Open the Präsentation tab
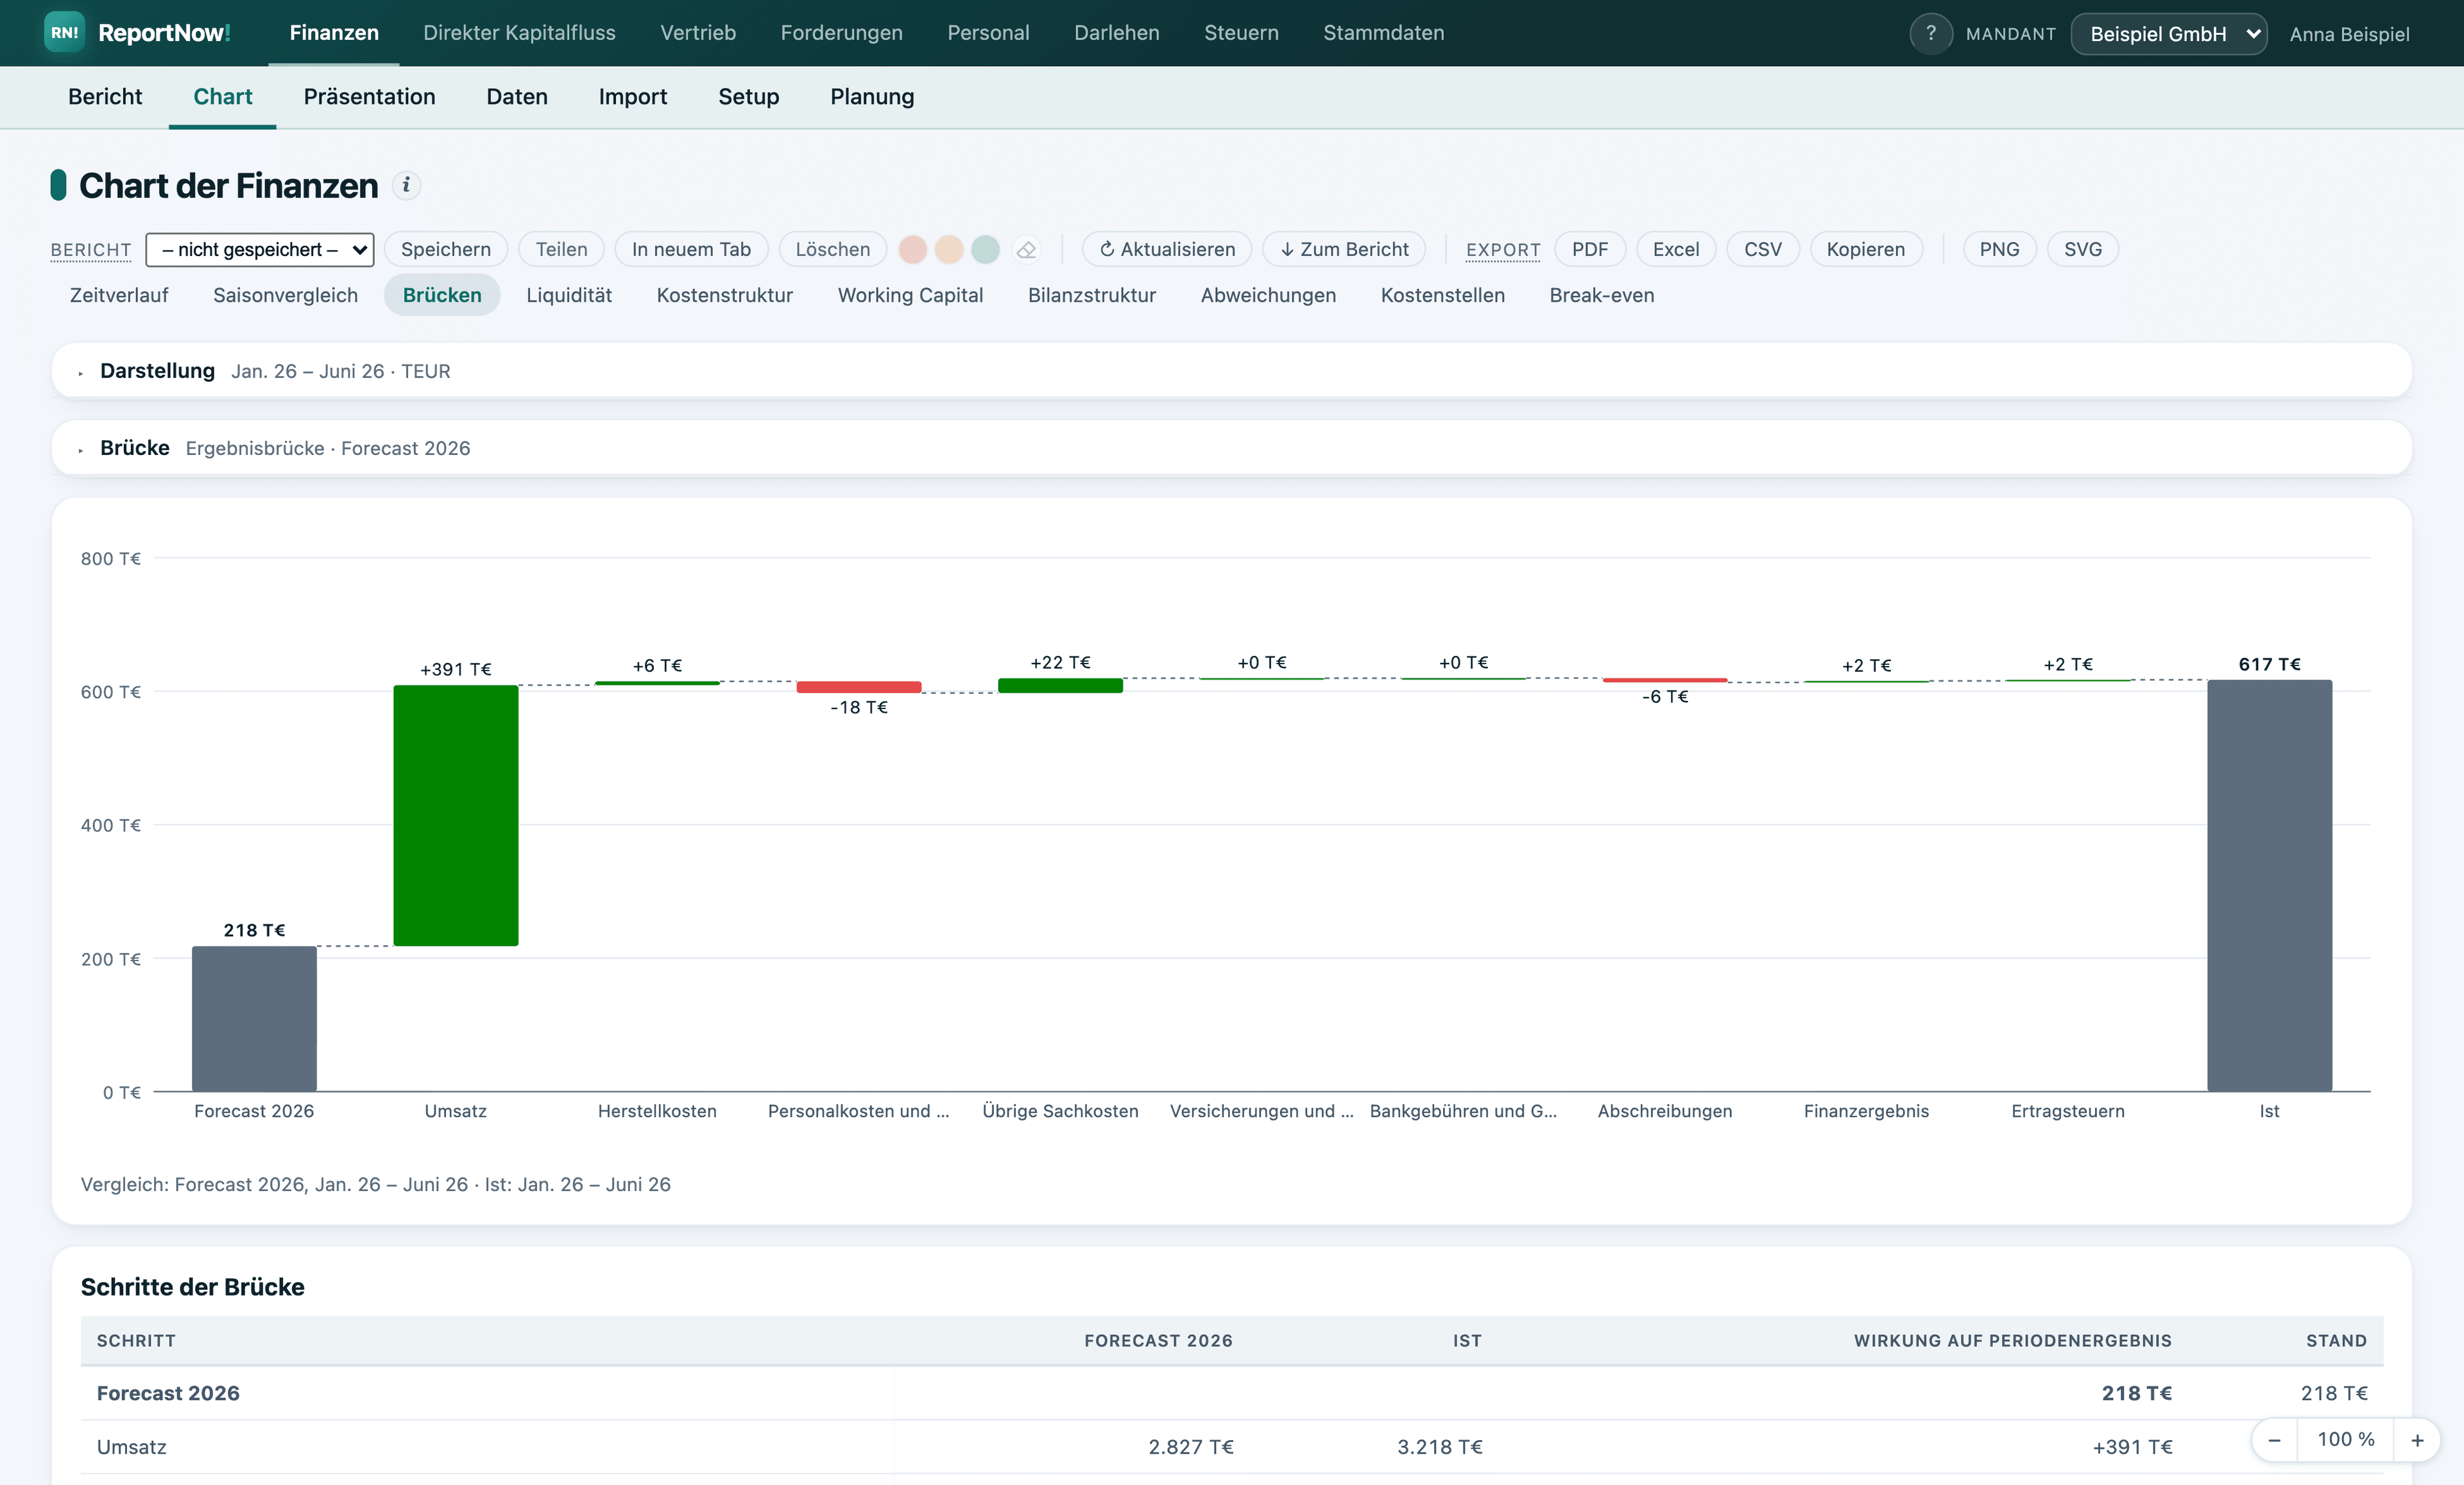Screen dimensions: 2464x1485 [x=369, y=97]
